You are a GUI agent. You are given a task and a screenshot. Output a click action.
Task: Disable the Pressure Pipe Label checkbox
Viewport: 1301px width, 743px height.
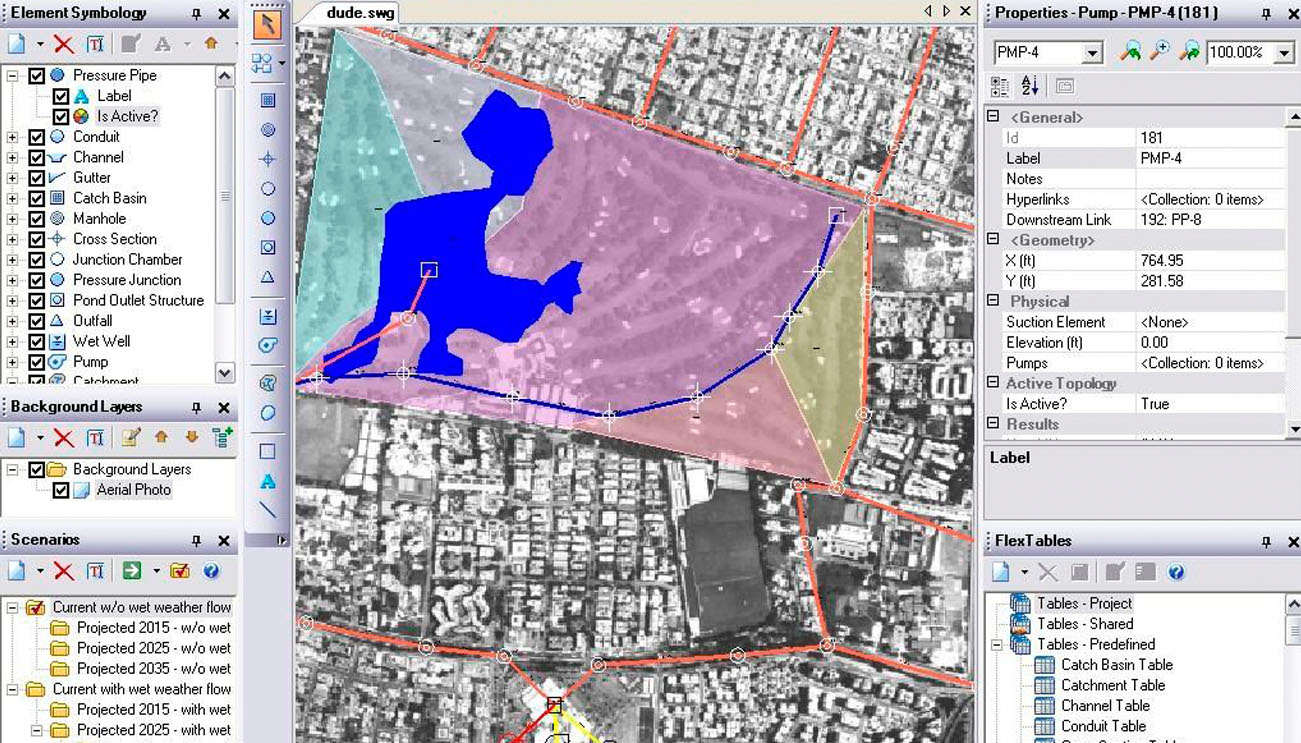tap(61, 96)
